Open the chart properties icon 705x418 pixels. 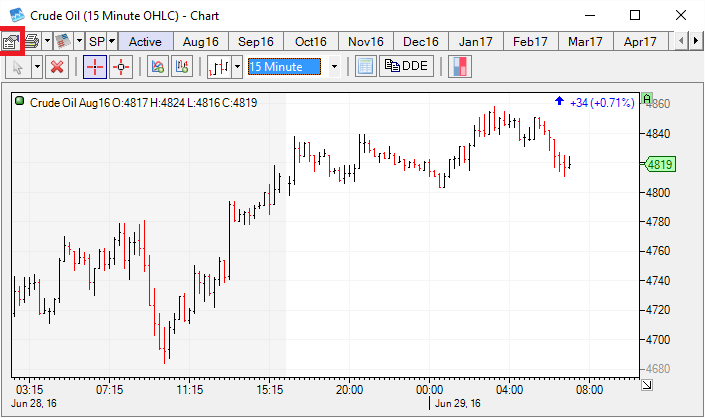coord(11,41)
